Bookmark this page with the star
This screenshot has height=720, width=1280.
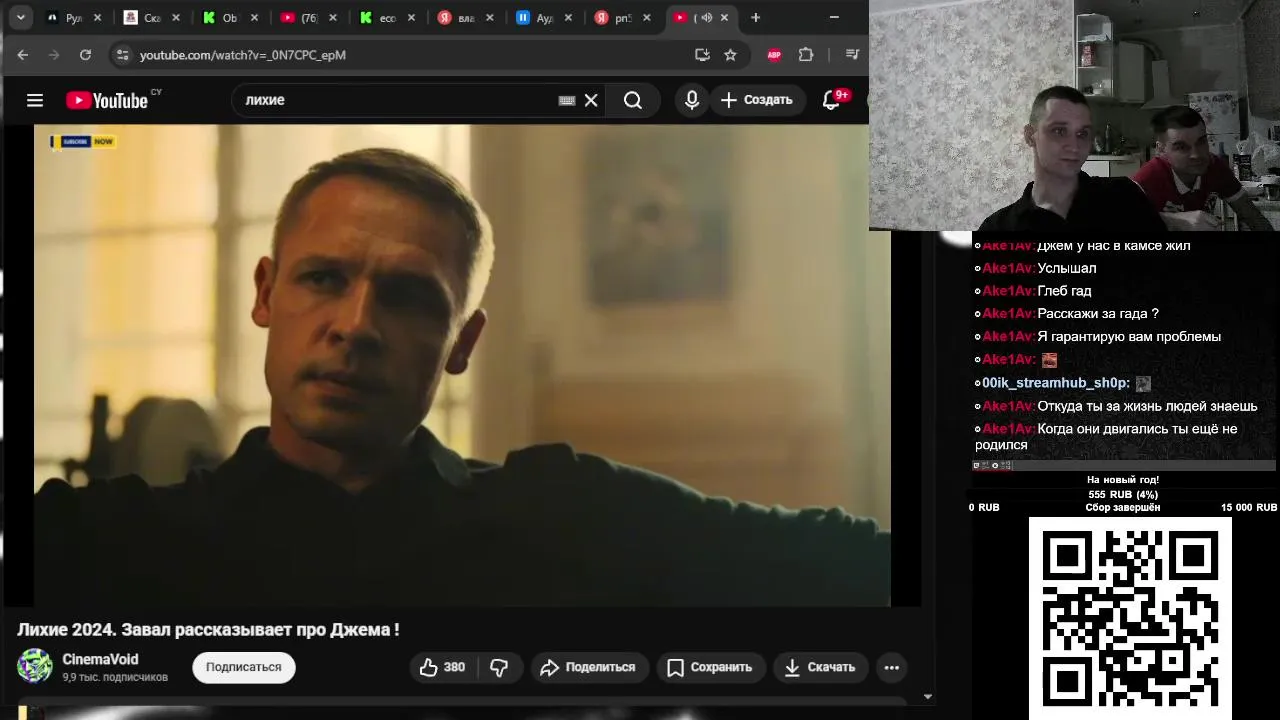pos(730,55)
